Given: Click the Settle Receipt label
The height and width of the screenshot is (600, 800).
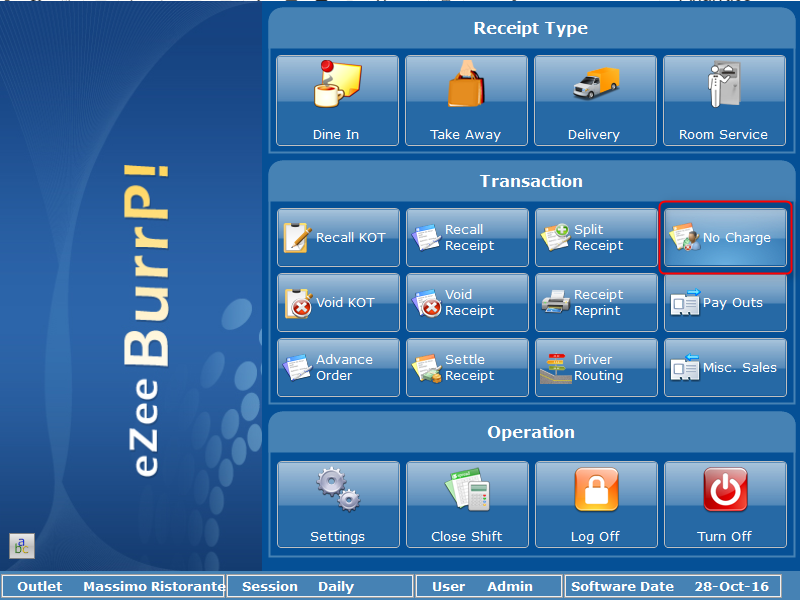Looking at the screenshot, I should [469, 367].
